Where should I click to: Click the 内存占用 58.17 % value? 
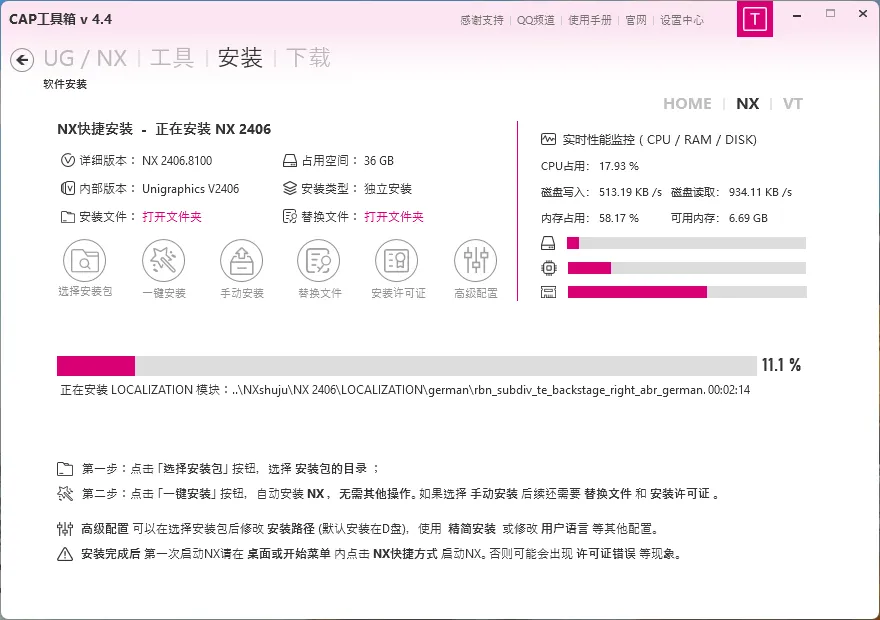coord(618,218)
